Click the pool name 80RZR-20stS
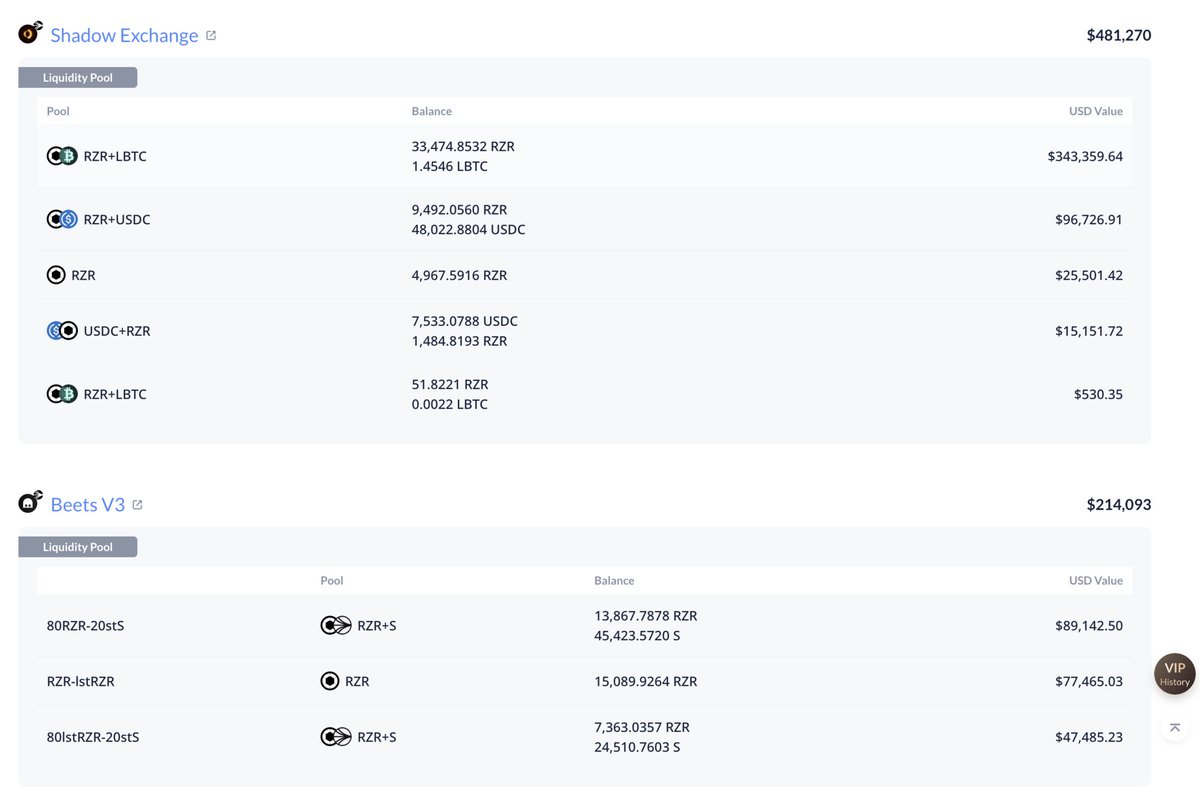 tap(86, 625)
